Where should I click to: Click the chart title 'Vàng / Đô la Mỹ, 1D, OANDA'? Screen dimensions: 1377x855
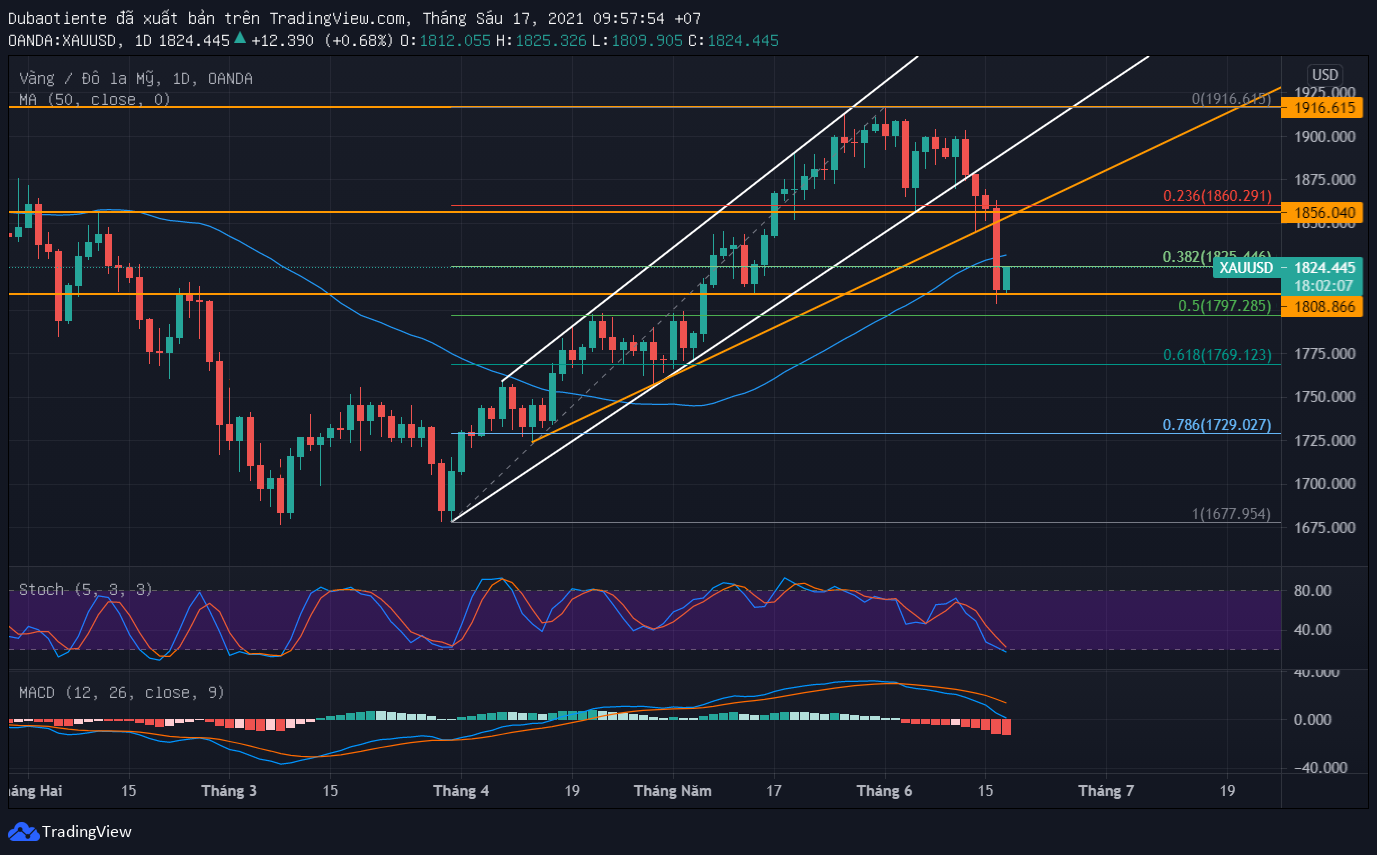136,78
